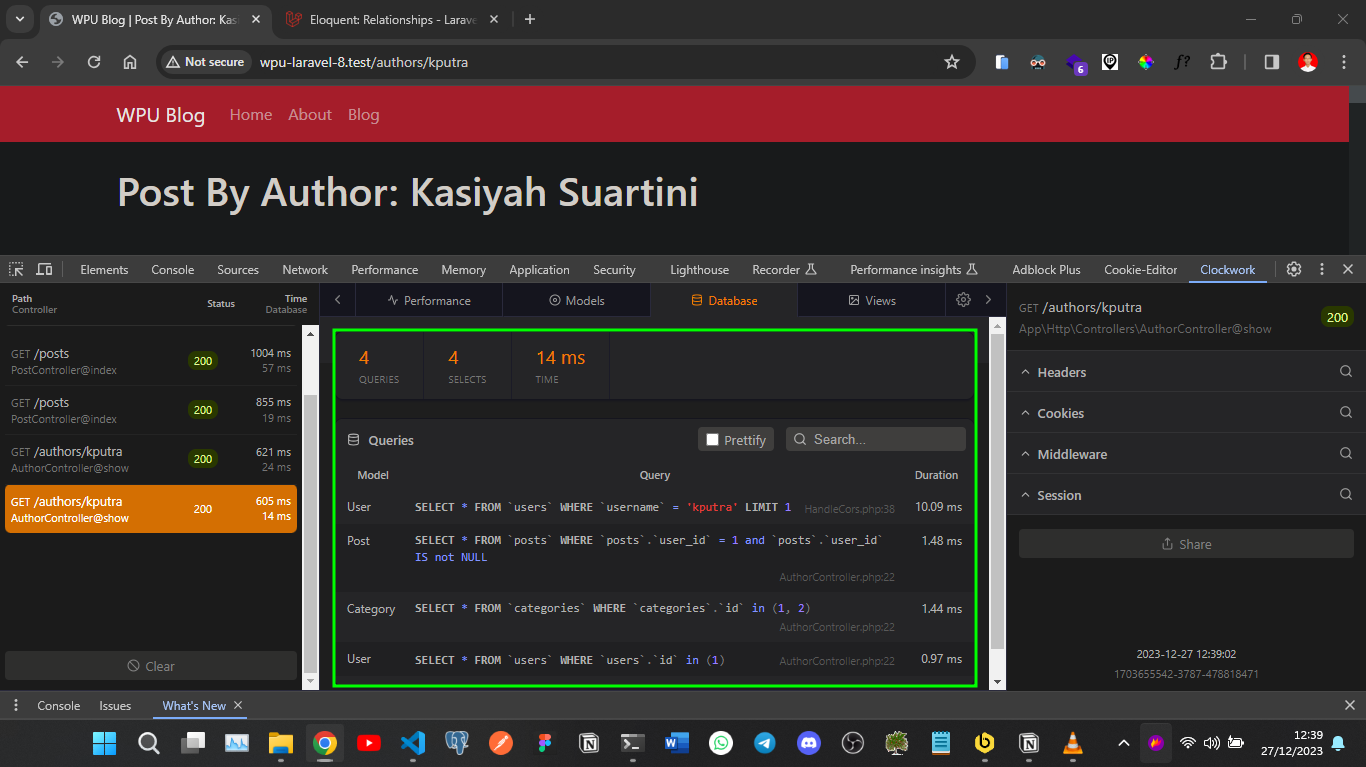
Task: Navigate to the Blog link on WPU Blog
Action: tap(363, 114)
